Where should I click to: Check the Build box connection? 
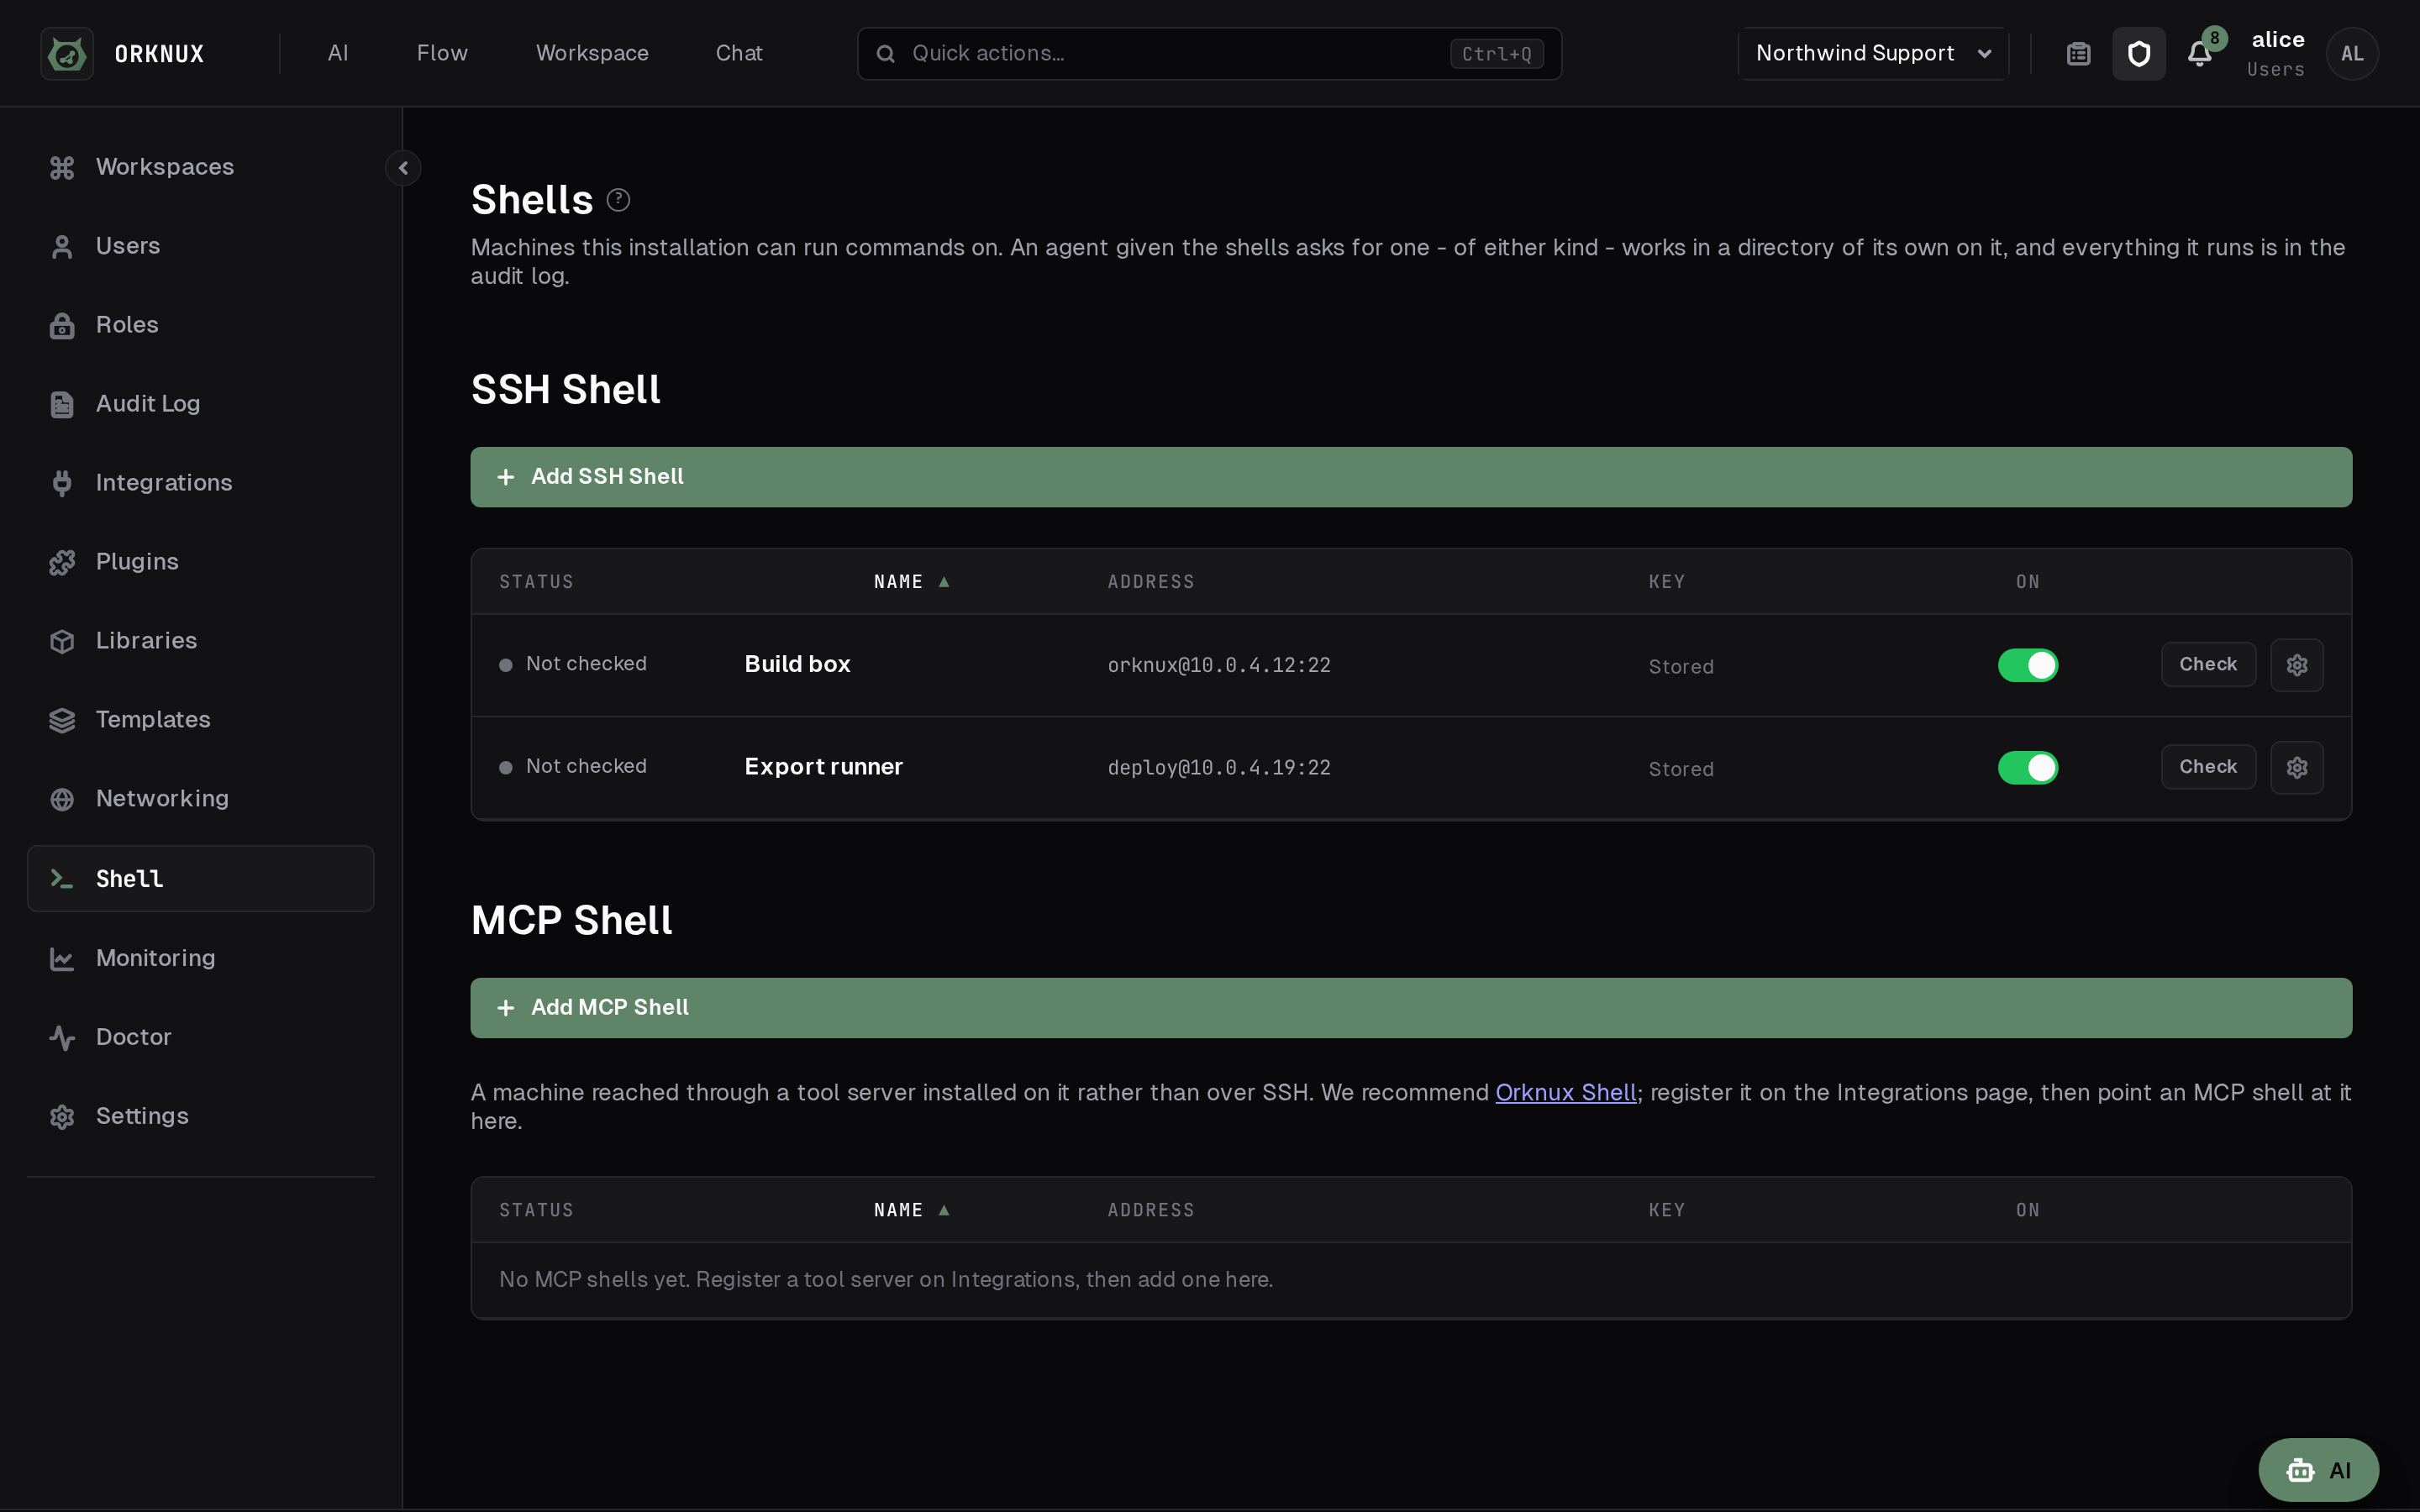point(2208,665)
